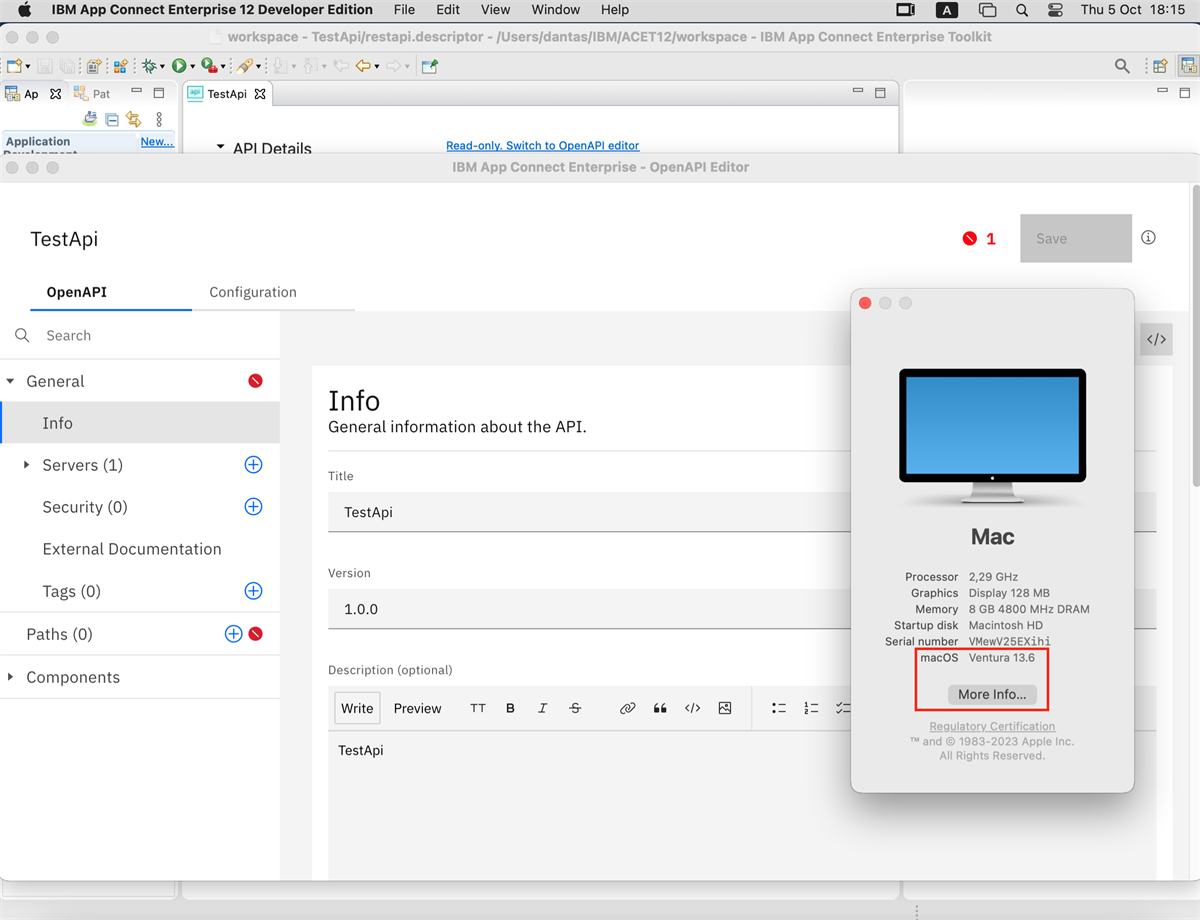Collapse the General section
The image size is (1200, 920).
pyautogui.click(x=11, y=381)
